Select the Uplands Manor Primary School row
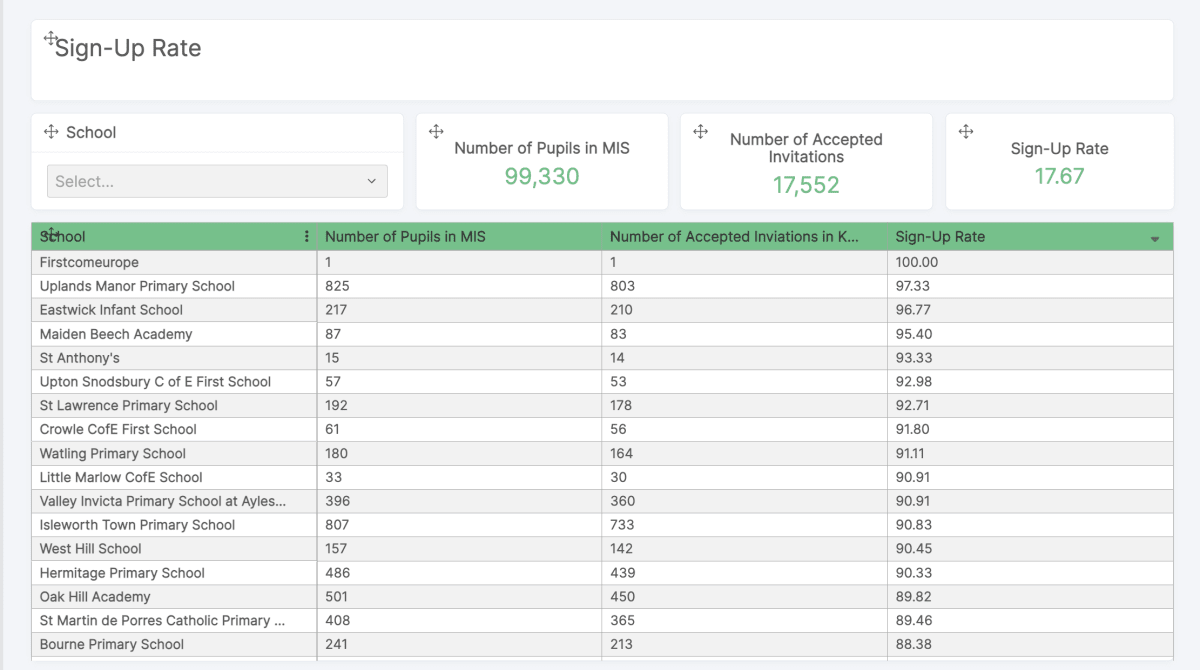This screenshot has width=1200, height=670. (137, 286)
